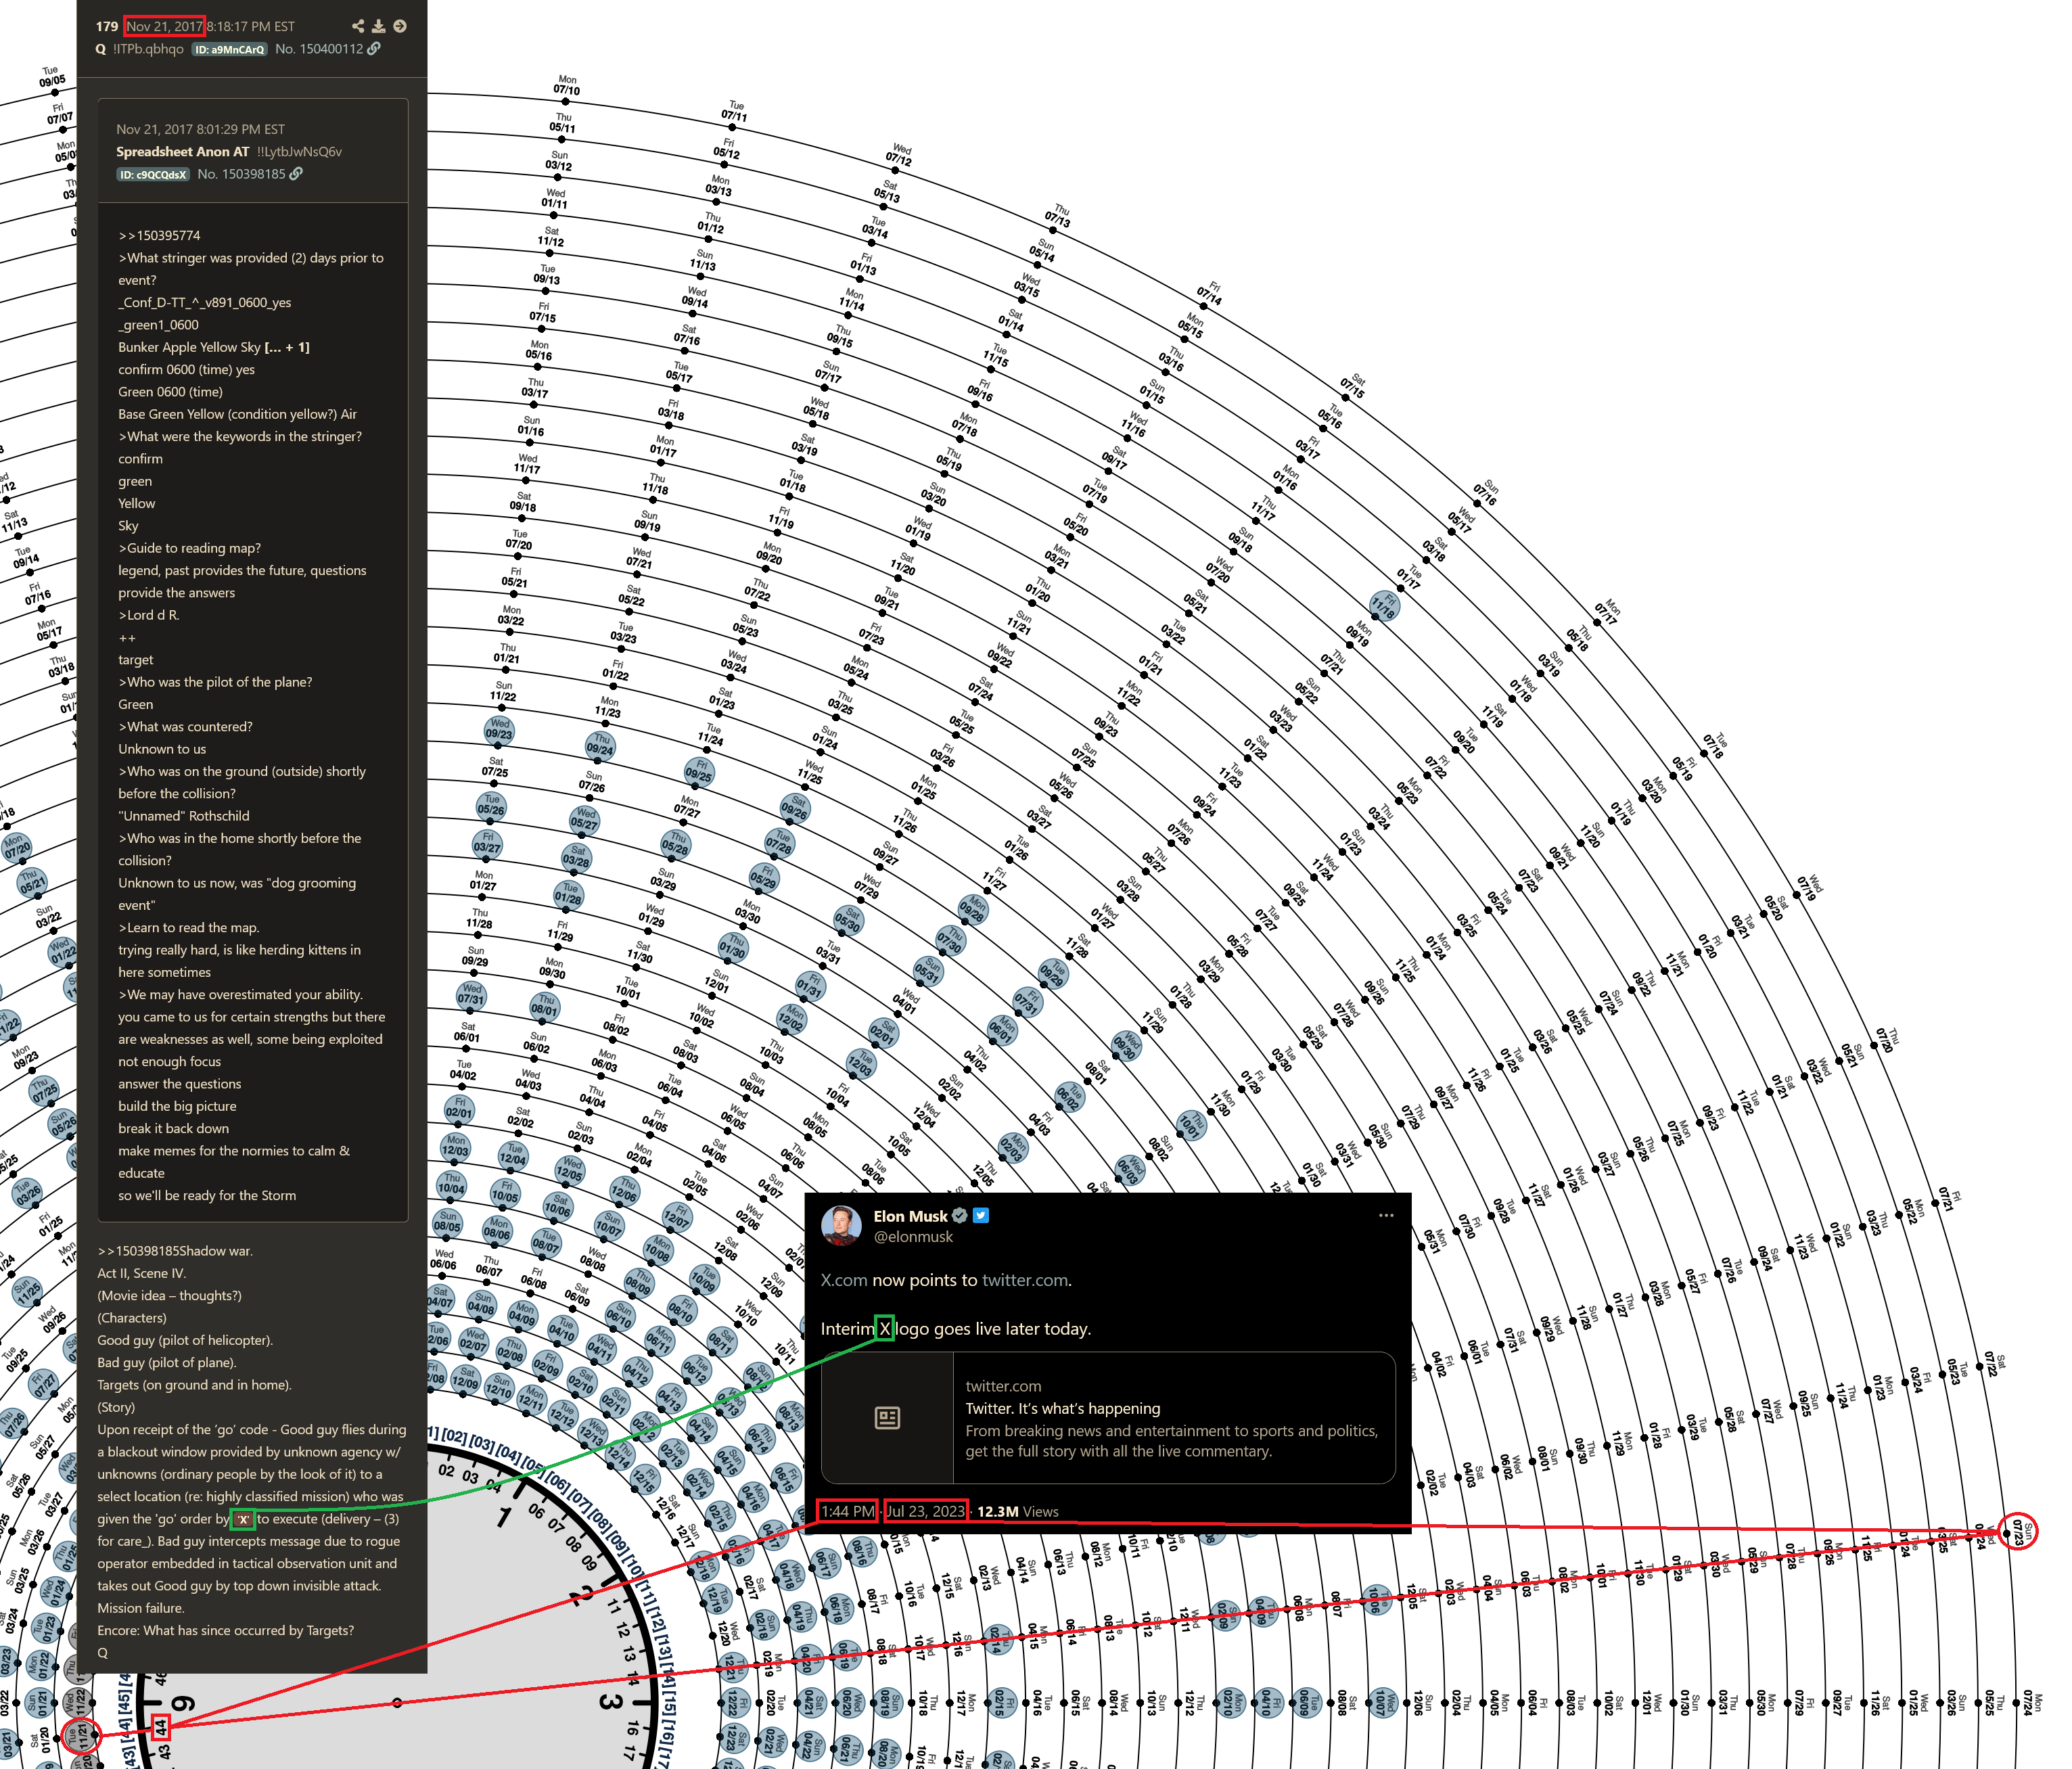Image resolution: width=2072 pixels, height=1769 pixels.
Task: Click the share icon on post 179
Action: (x=358, y=26)
